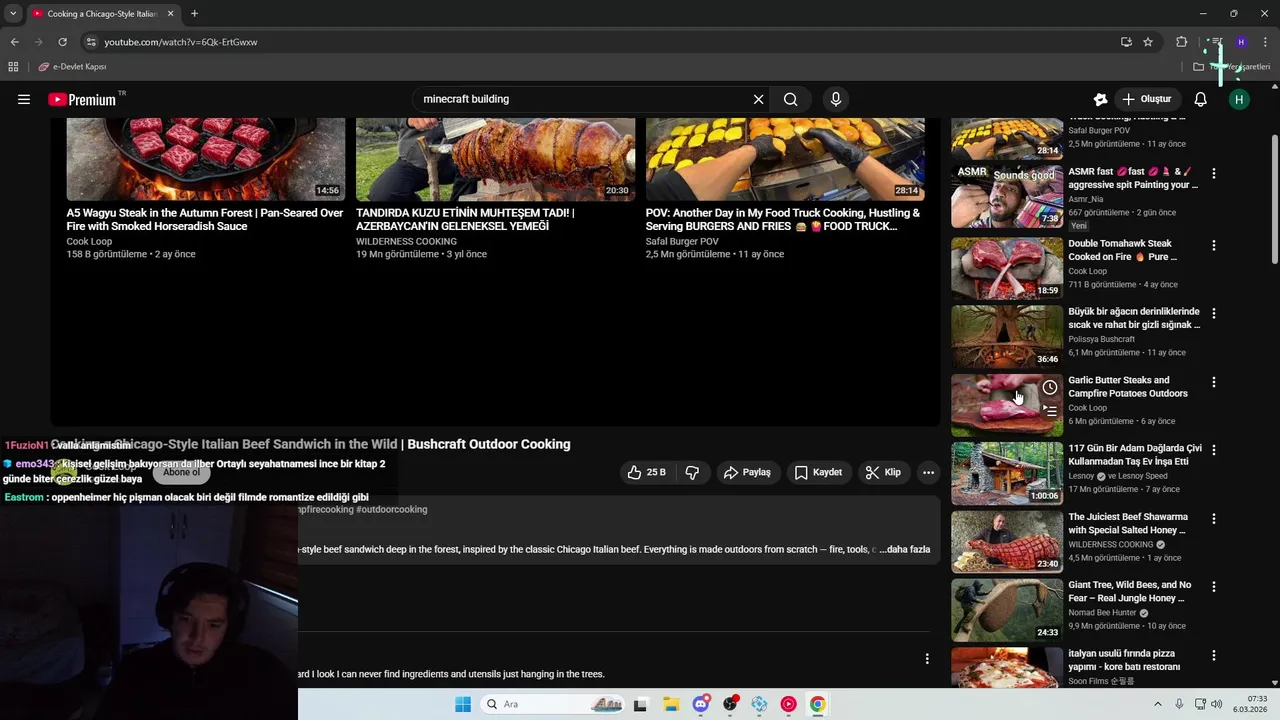Add Garlic Butter Steaks to watch later

pyautogui.click(x=1050, y=388)
